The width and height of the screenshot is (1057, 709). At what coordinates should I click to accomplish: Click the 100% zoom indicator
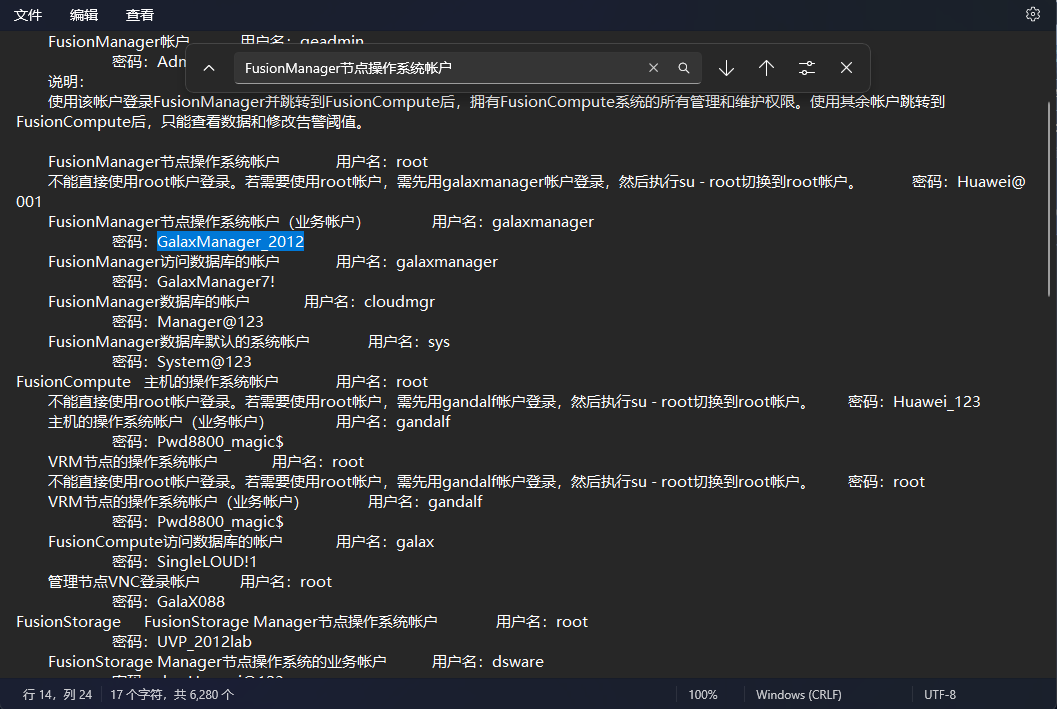[x=703, y=694]
